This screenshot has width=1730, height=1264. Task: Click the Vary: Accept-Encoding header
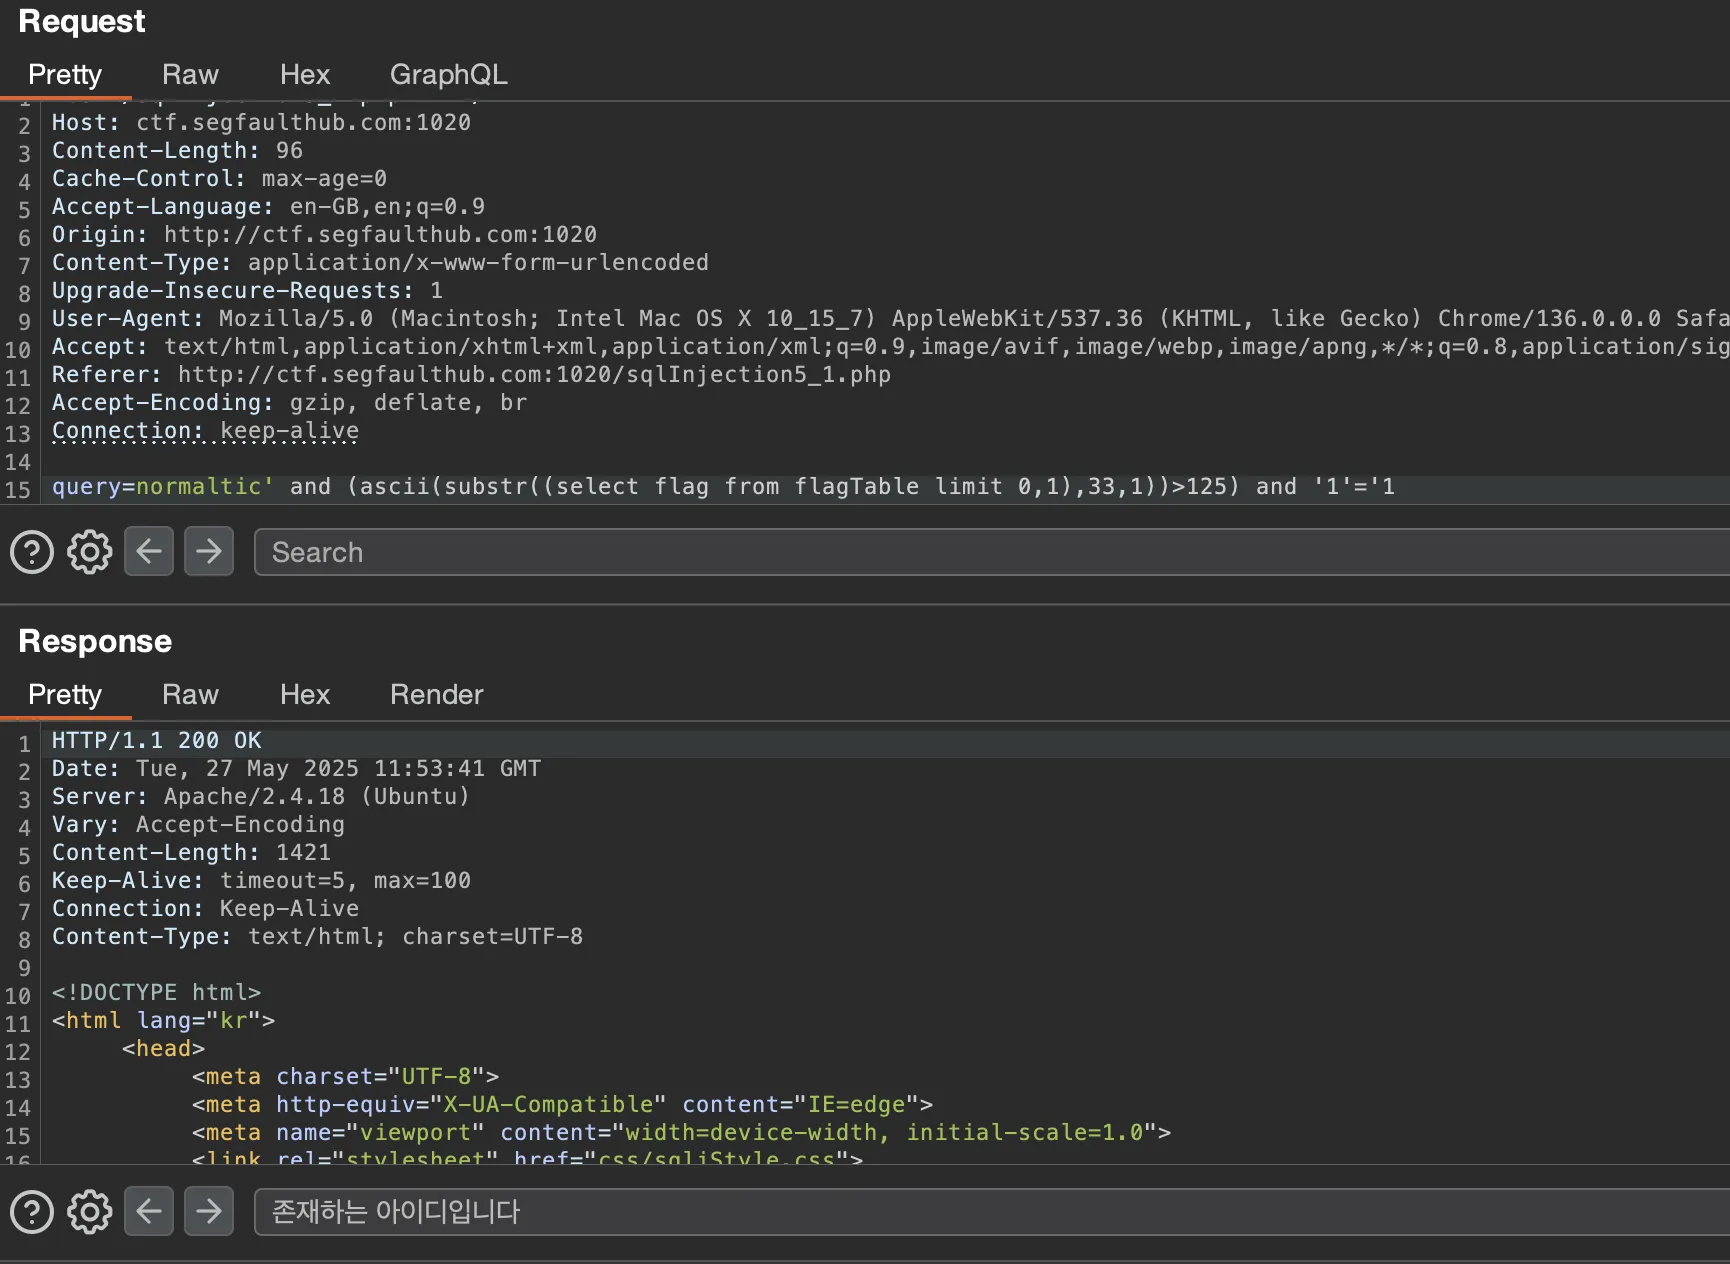pos(198,824)
